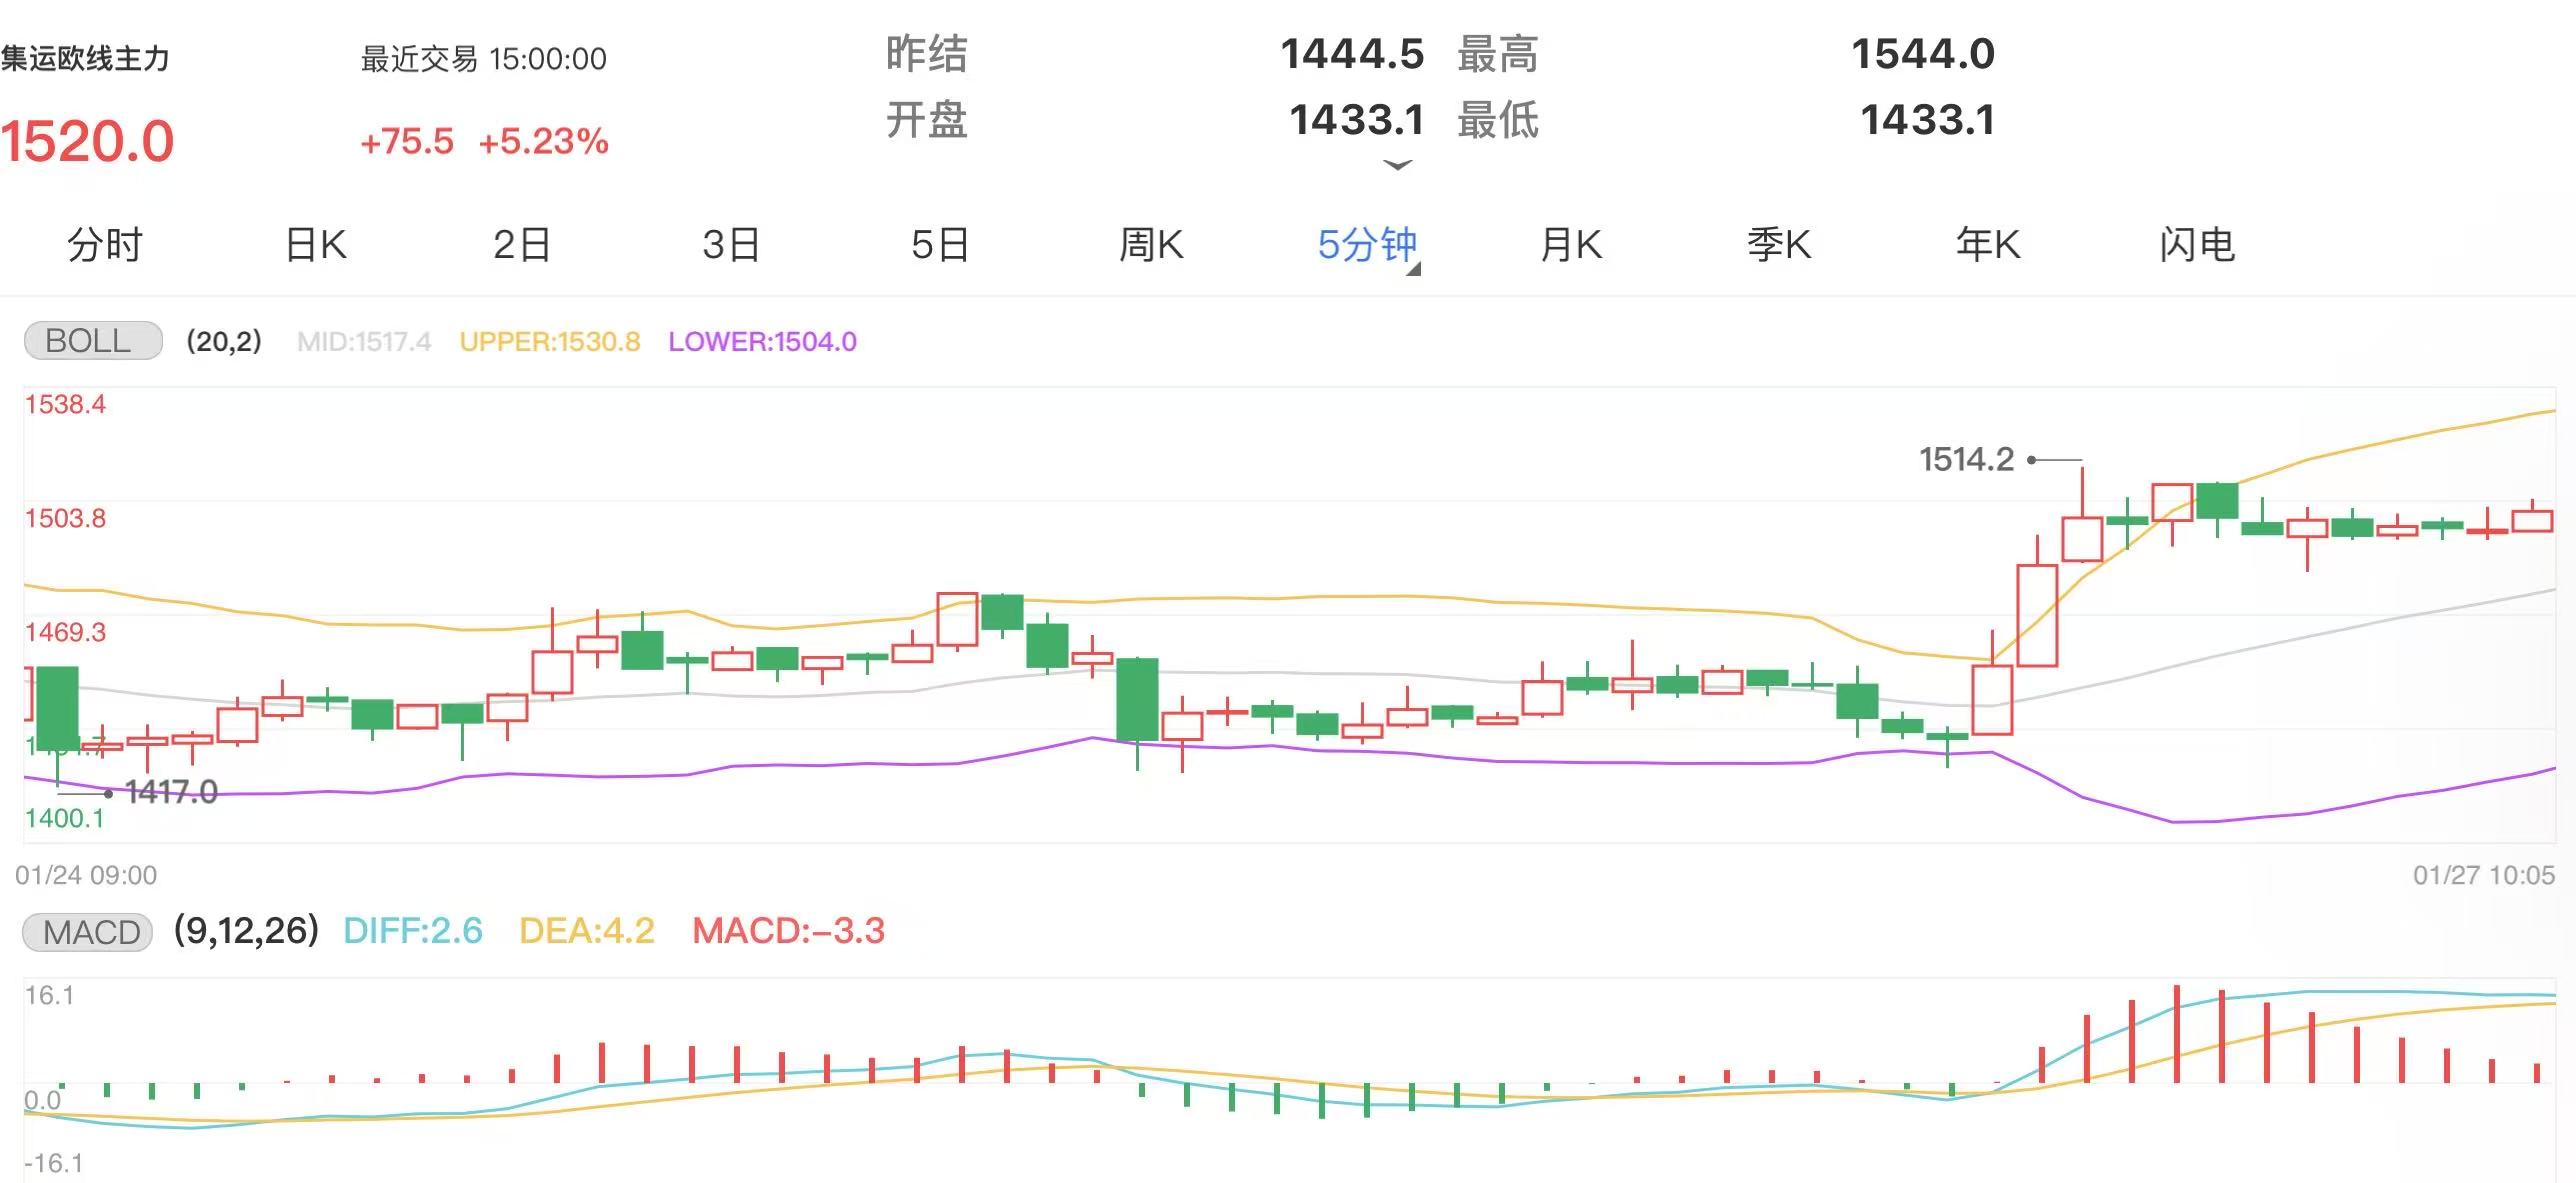Switch to the 分时 chart tab

pyautogui.click(x=105, y=245)
